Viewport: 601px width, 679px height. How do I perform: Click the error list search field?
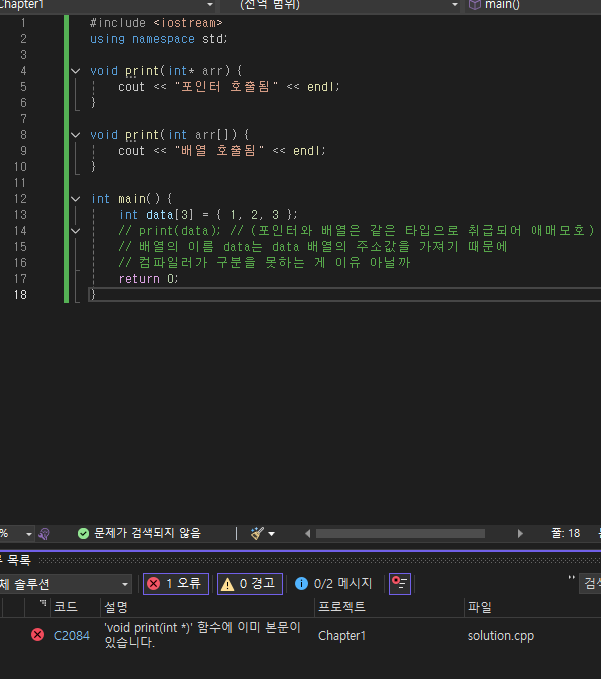point(591,584)
